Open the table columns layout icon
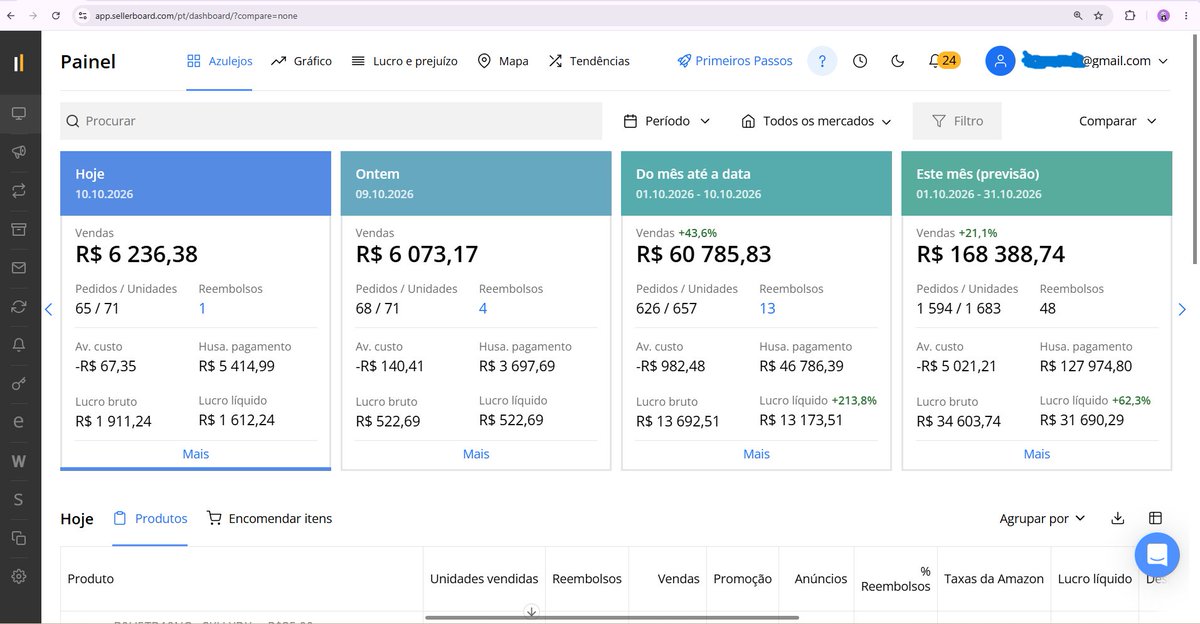 1155,518
